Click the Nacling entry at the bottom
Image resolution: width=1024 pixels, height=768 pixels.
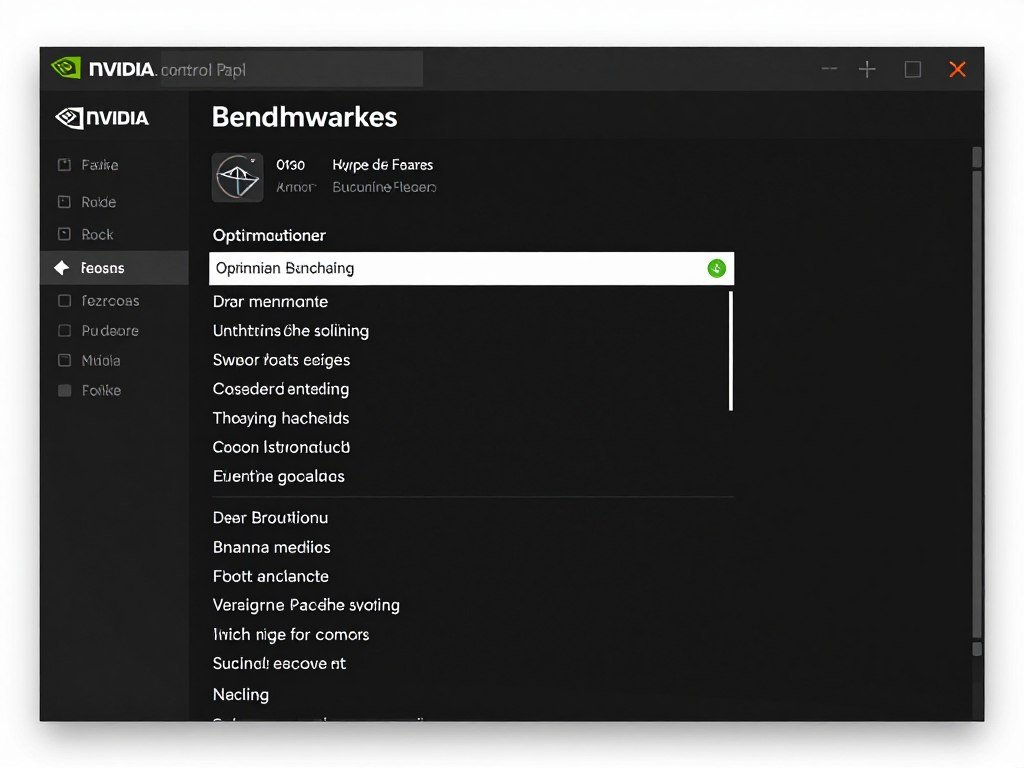(x=241, y=694)
